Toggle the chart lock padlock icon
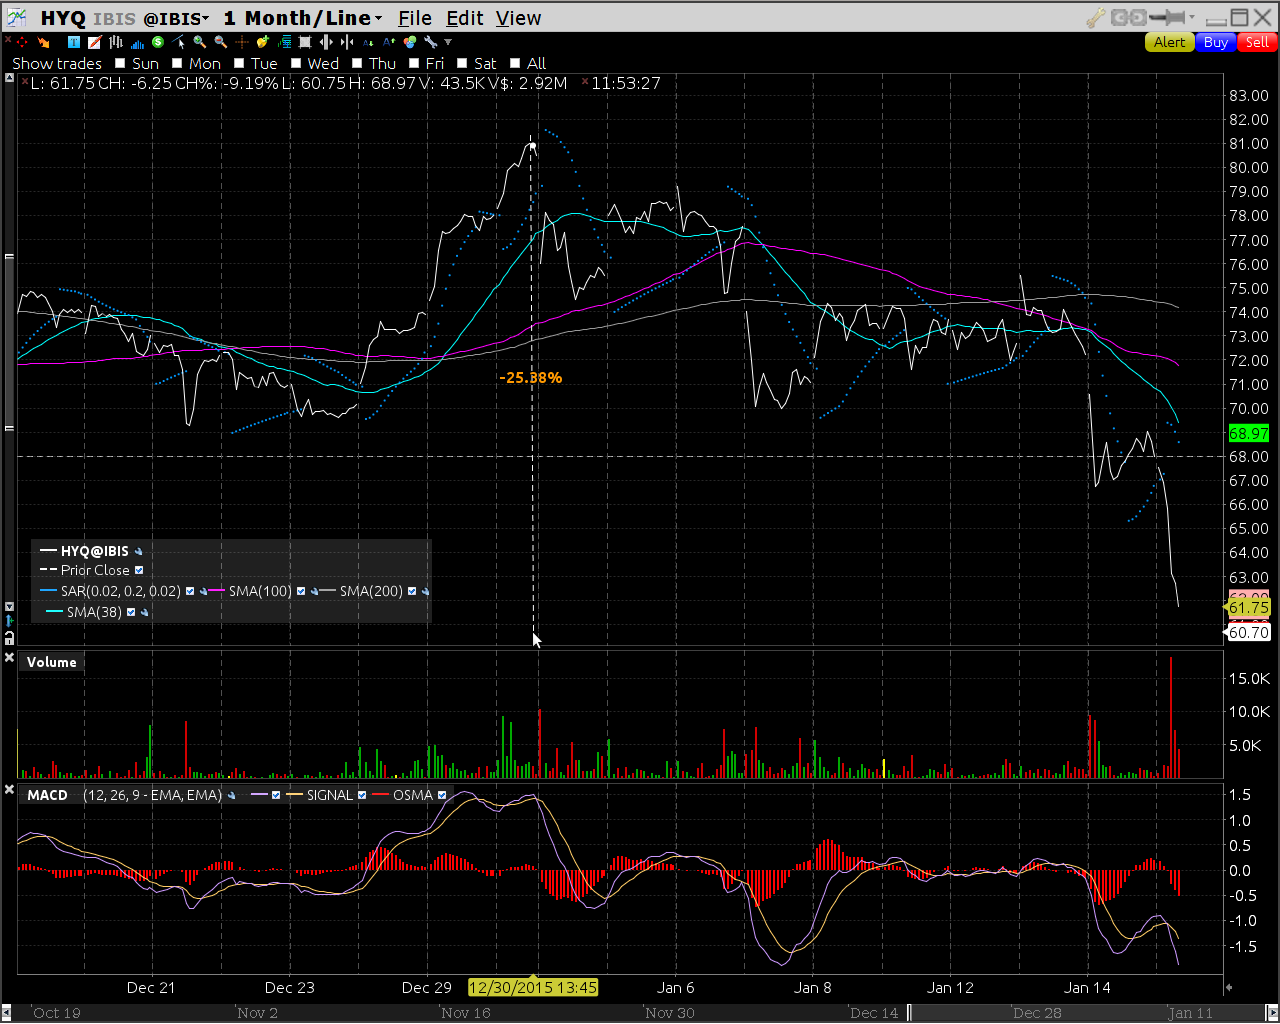Screen dimensions: 1280x1024 coord(9,637)
